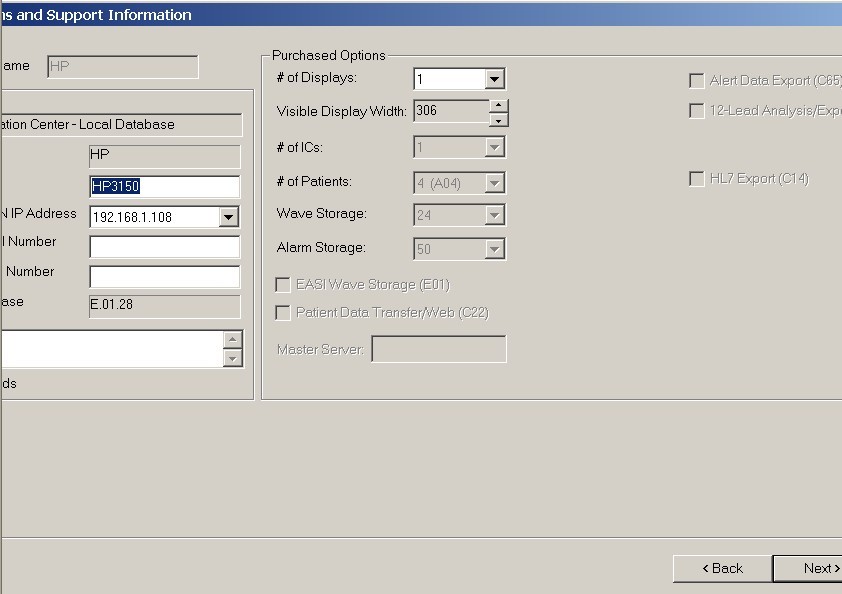Decrease Visible Display Width with down arrow
The height and width of the screenshot is (594, 842).
[x=498, y=120]
